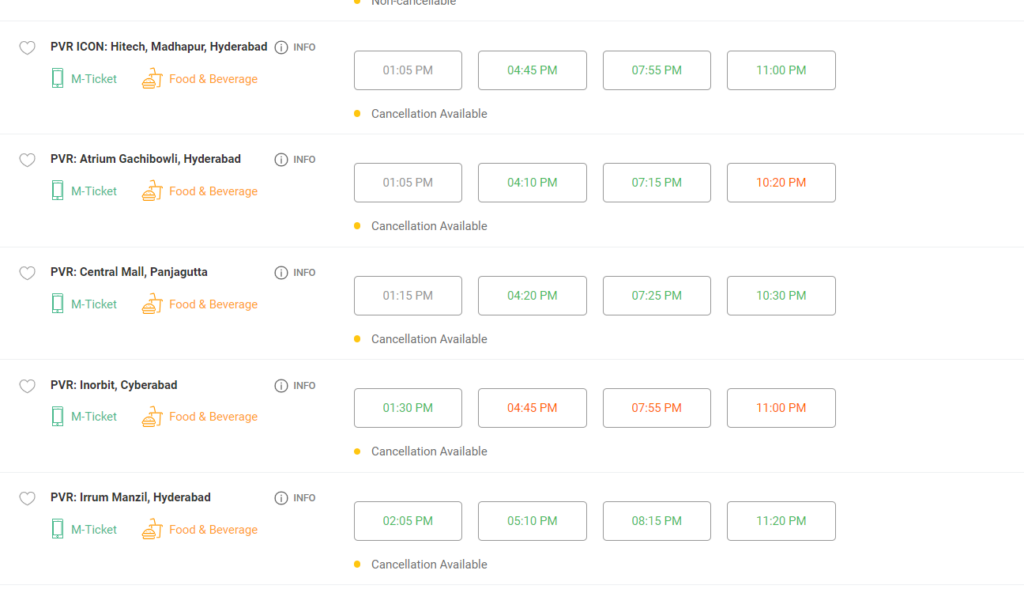Click Cancellation Available text under PVR ICON Hitech
The image size is (1024, 593).
click(x=429, y=114)
